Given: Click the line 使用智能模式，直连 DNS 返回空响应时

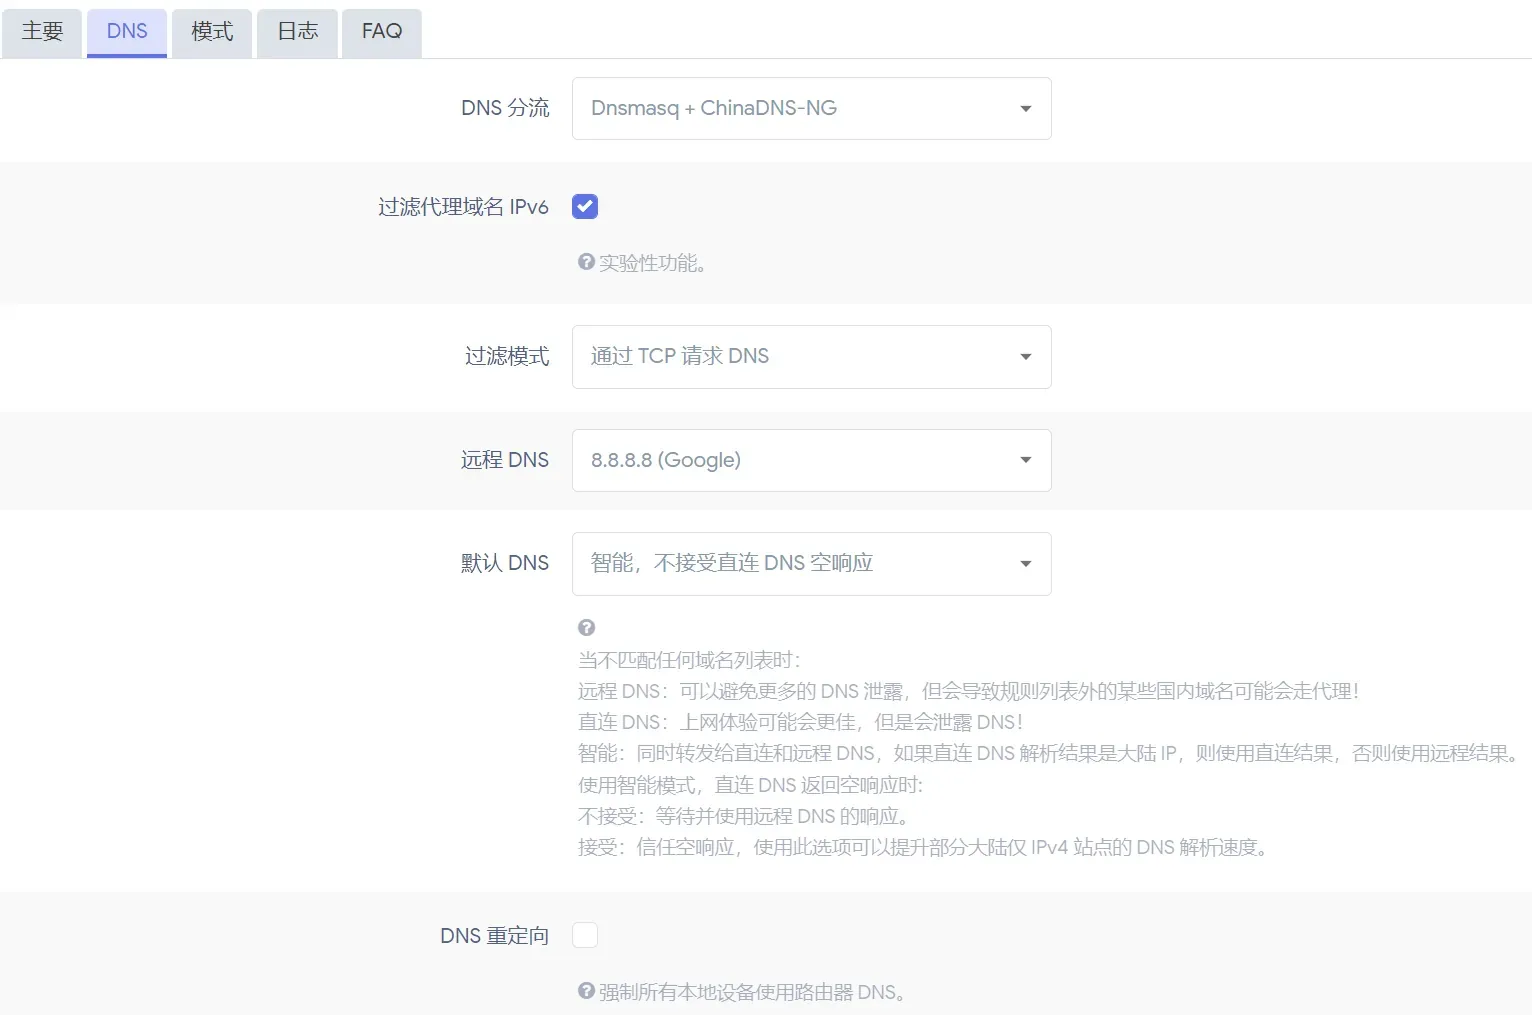Looking at the screenshot, I should pyautogui.click(x=751, y=785).
